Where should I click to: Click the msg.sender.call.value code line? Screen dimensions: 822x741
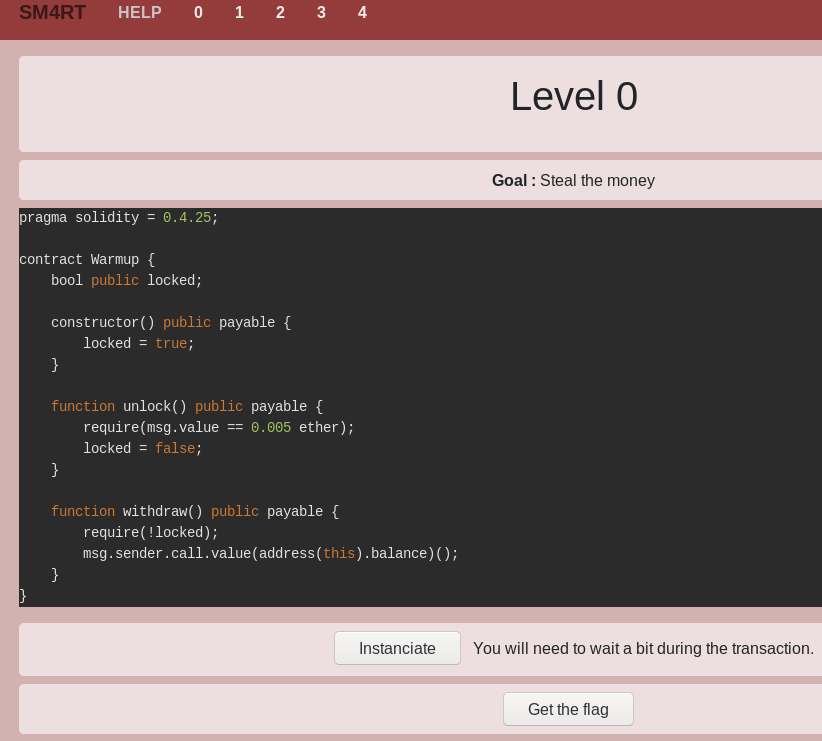pyautogui.click(x=270, y=554)
